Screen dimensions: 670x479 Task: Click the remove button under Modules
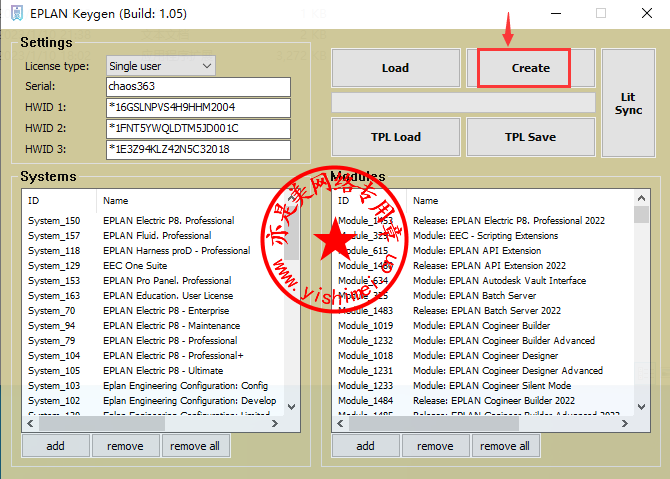click(435, 446)
